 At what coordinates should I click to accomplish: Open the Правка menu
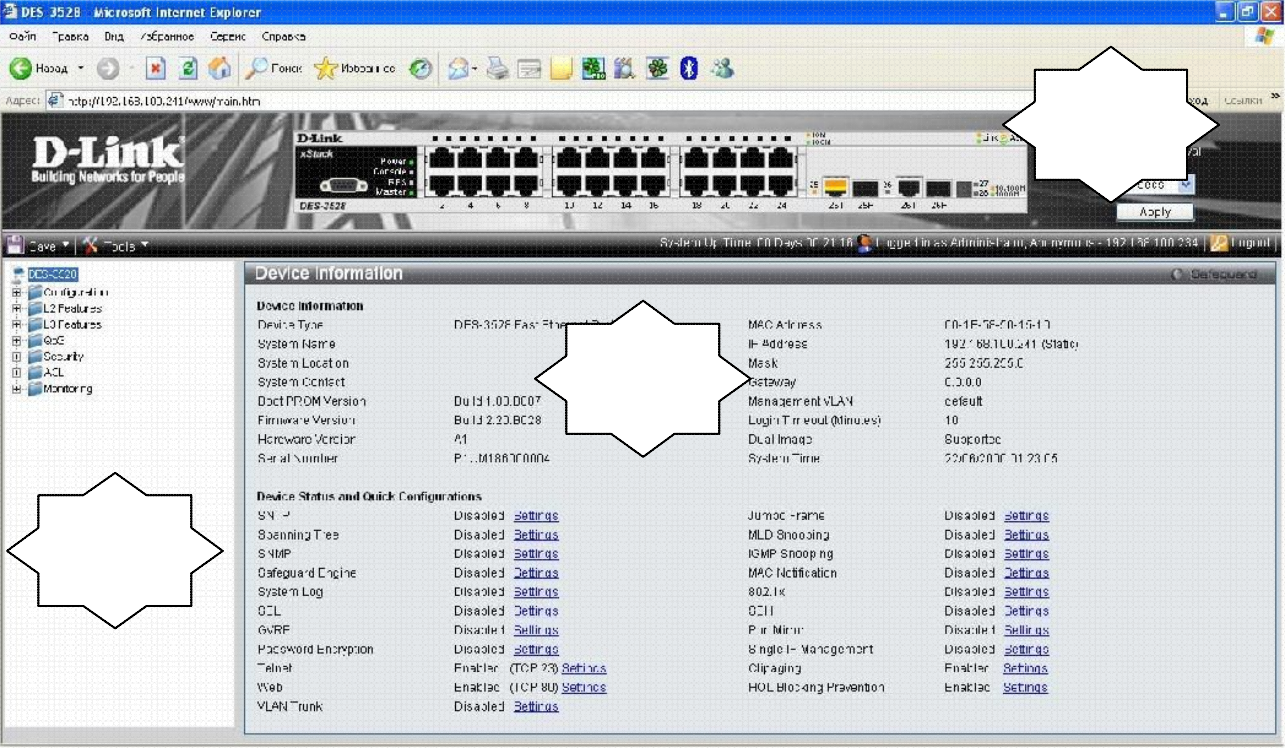click(x=70, y=36)
